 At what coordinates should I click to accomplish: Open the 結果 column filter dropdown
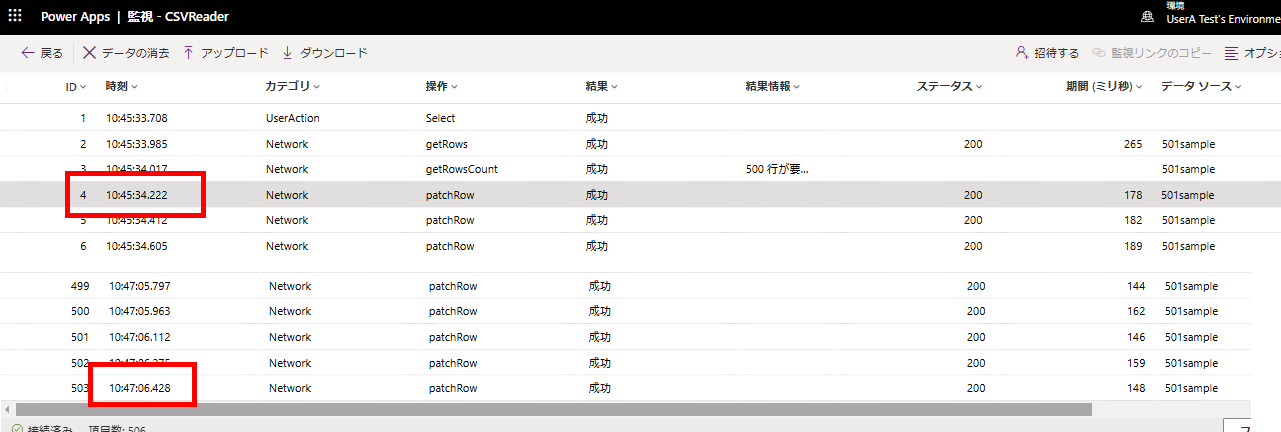click(x=614, y=87)
